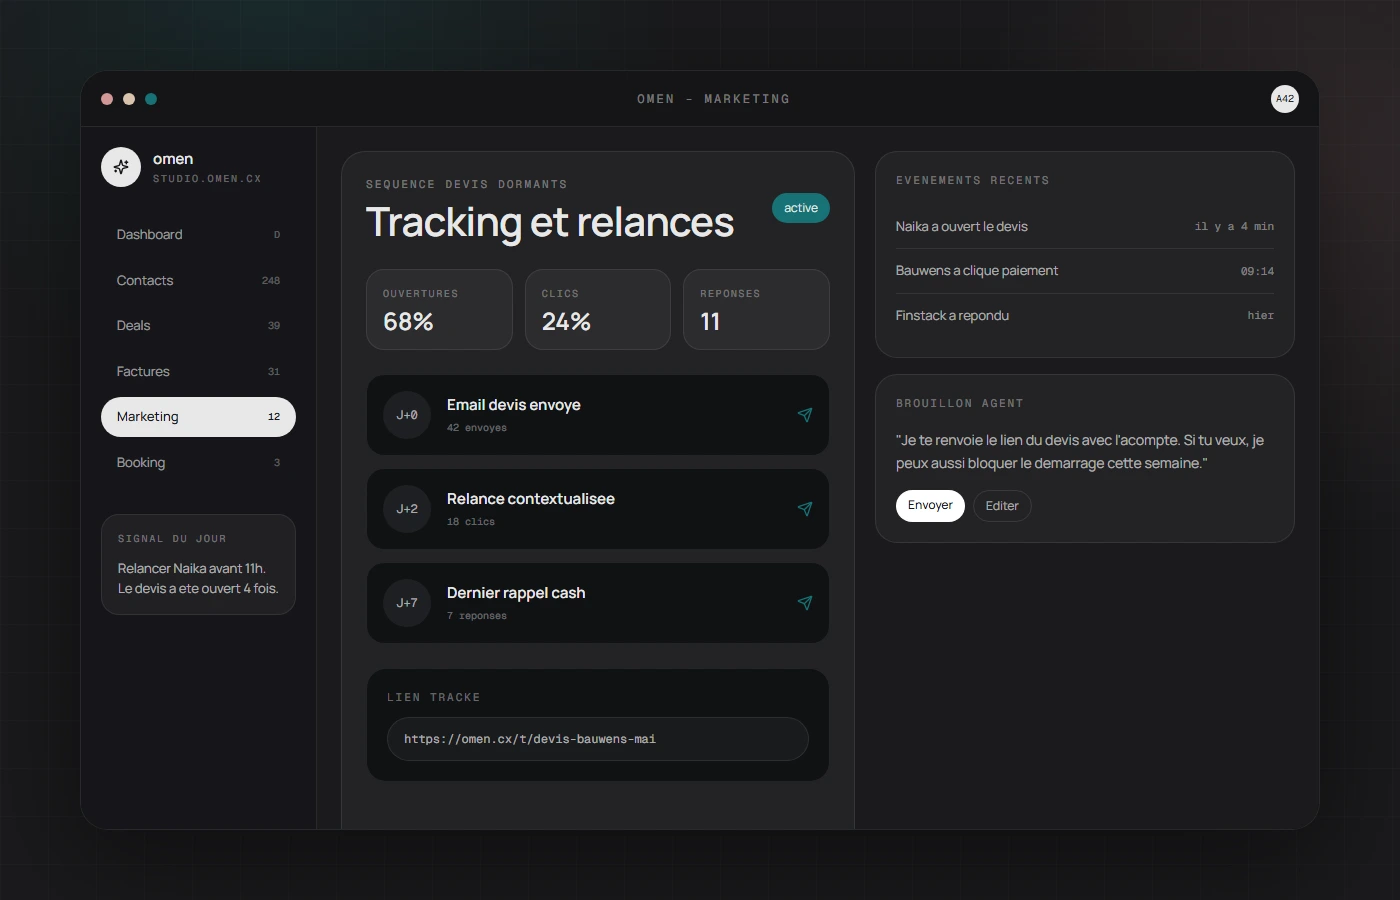
Task: Click the J+0 step badge
Action: pyautogui.click(x=407, y=415)
